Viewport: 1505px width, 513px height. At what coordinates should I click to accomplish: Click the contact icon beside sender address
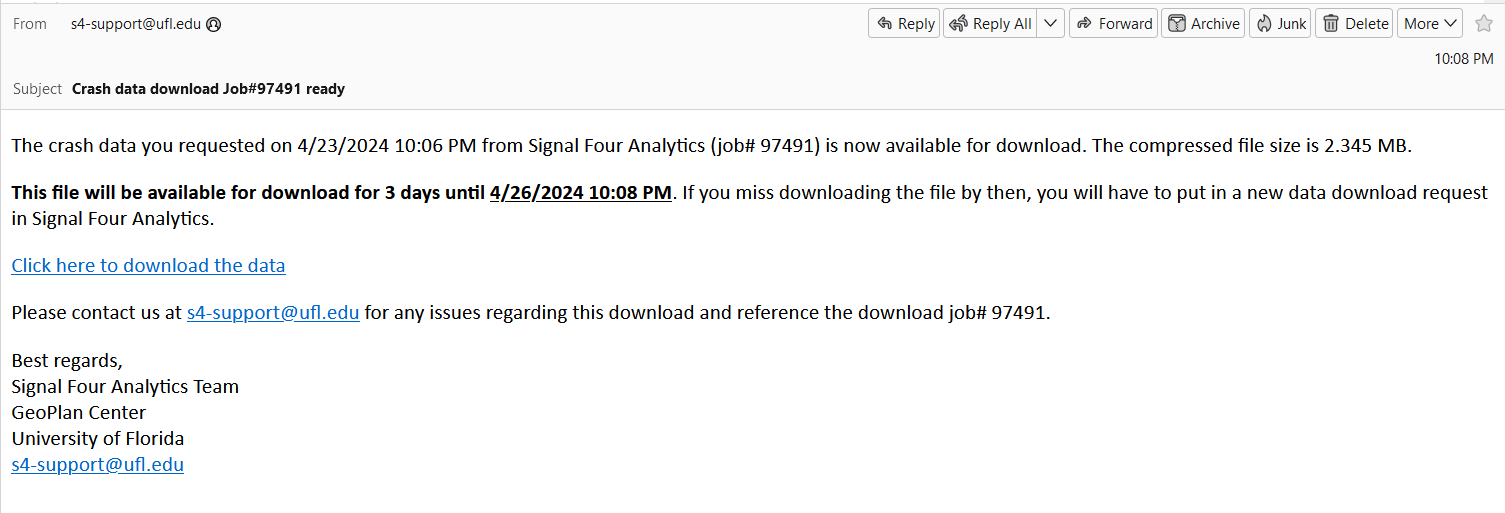(x=214, y=24)
